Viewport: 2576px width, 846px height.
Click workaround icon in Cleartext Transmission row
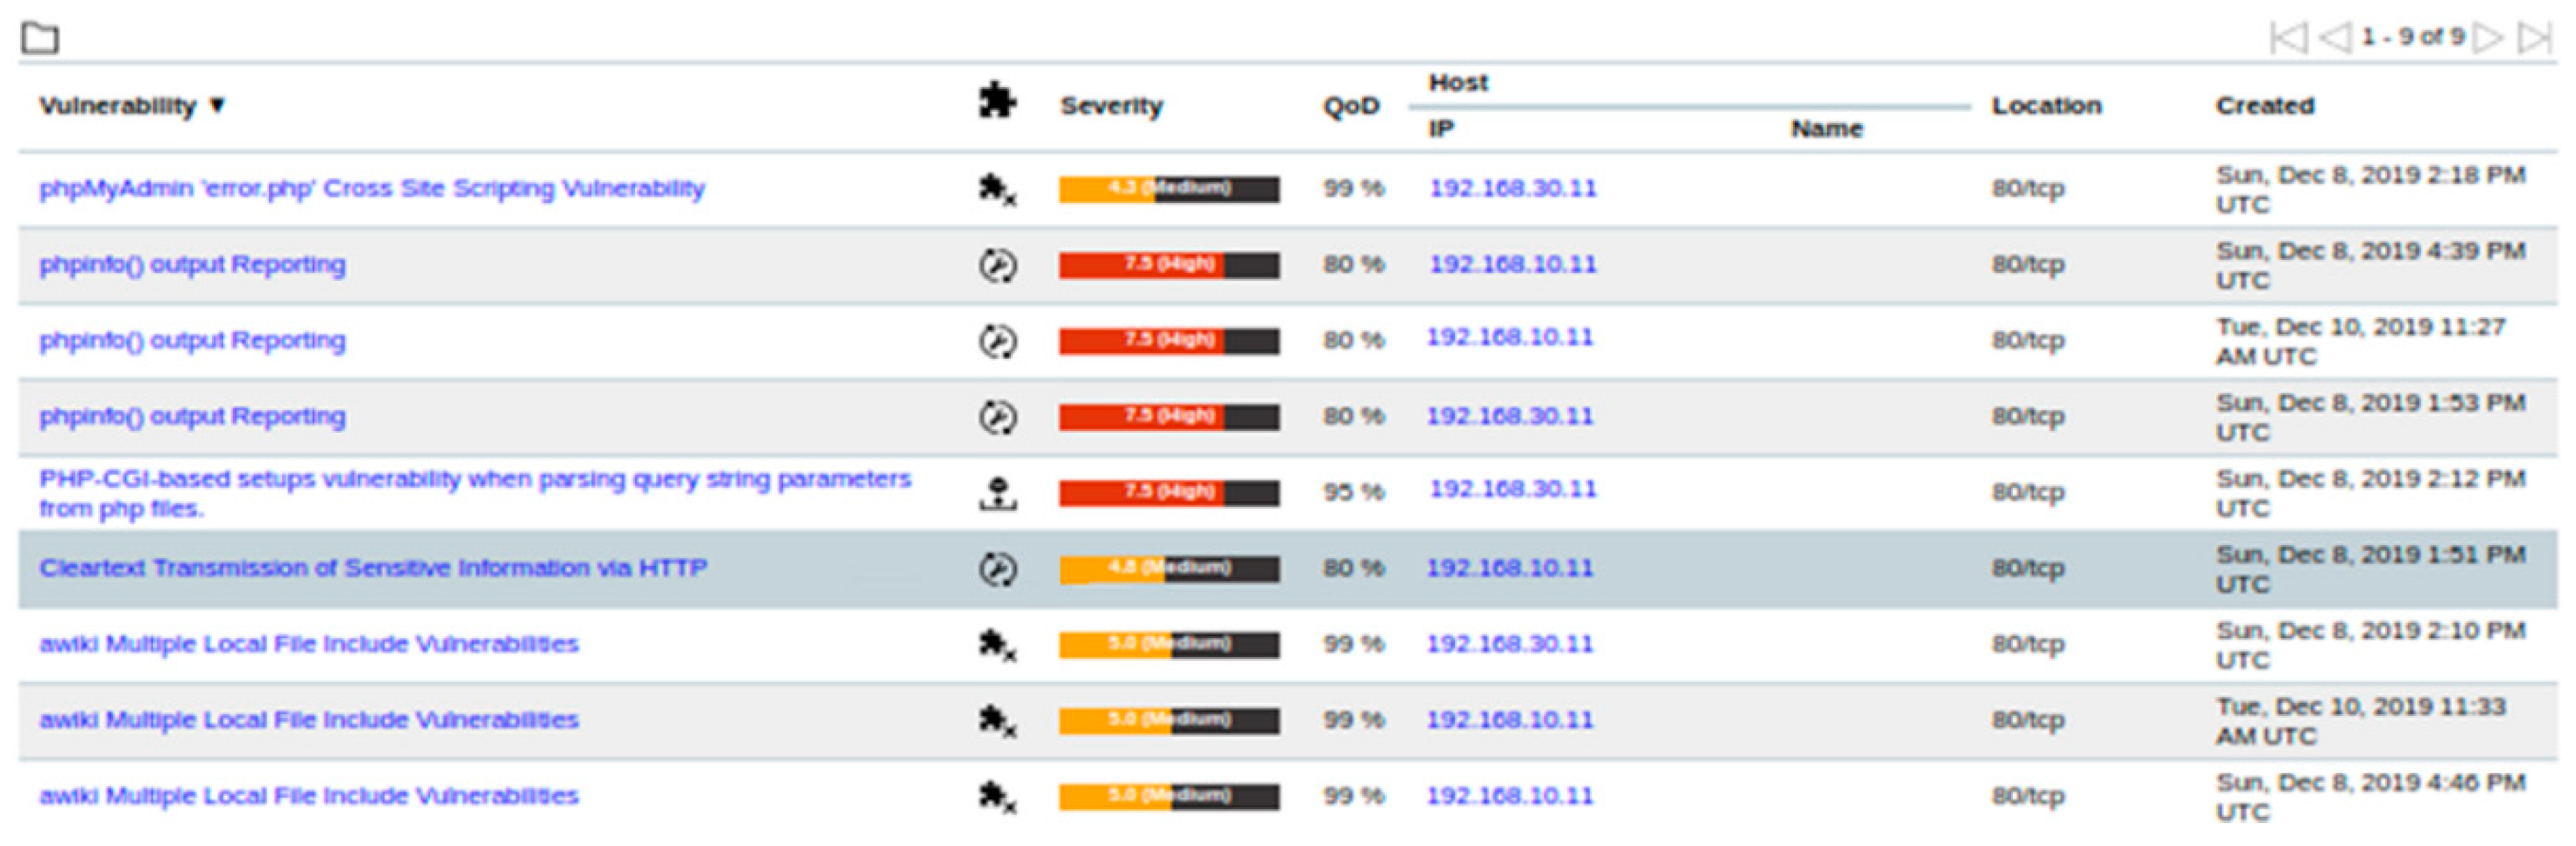click(997, 569)
